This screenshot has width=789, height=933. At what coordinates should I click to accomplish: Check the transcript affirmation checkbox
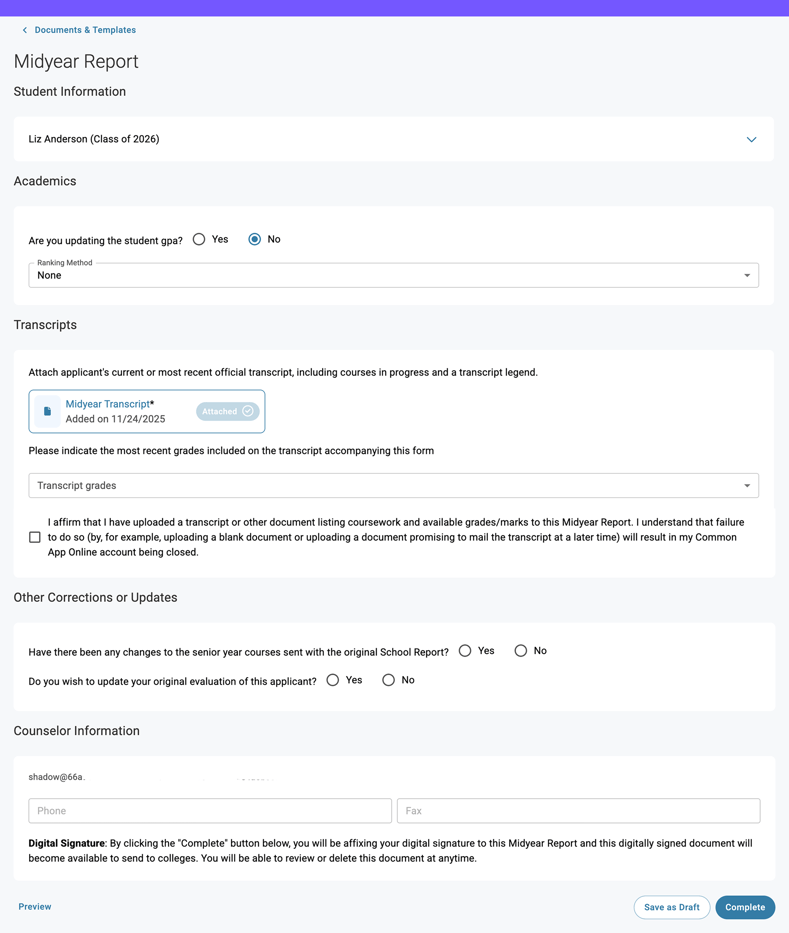coord(35,537)
